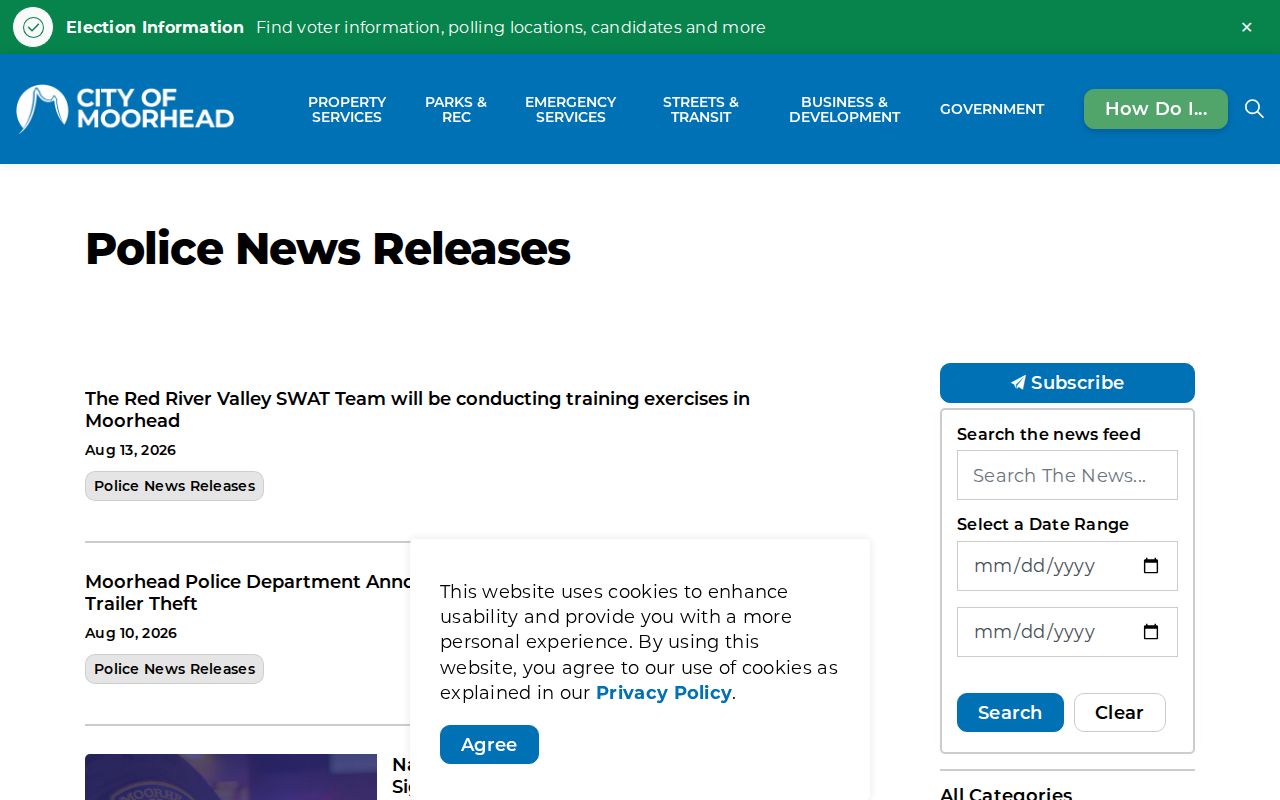Open the Moorhead Police Department trailer theft article
This screenshot has width=1280, height=800.
(x=248, y=593)
